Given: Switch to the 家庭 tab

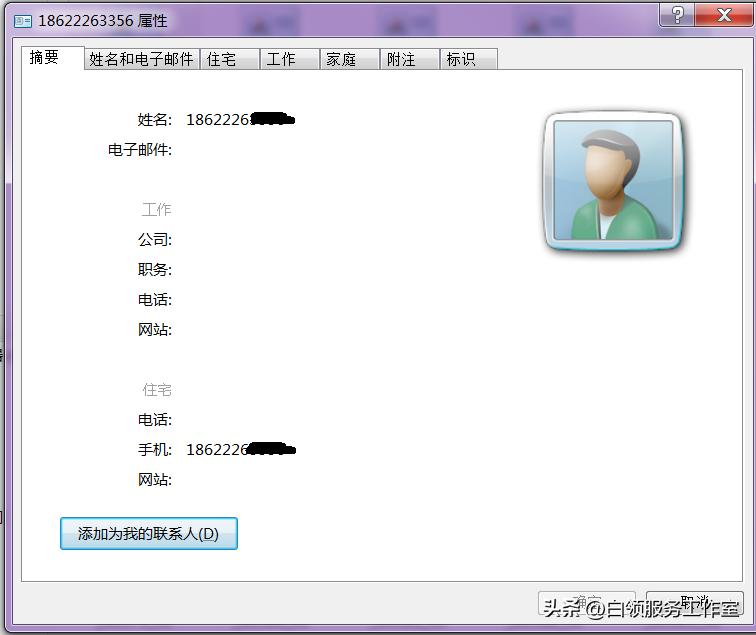Looking at the screenshot, I should coord(350,59).
